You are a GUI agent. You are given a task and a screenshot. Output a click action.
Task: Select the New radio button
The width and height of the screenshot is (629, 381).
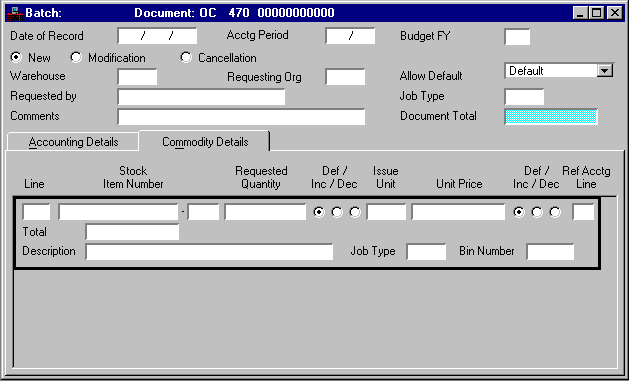[x=16, y=57]
